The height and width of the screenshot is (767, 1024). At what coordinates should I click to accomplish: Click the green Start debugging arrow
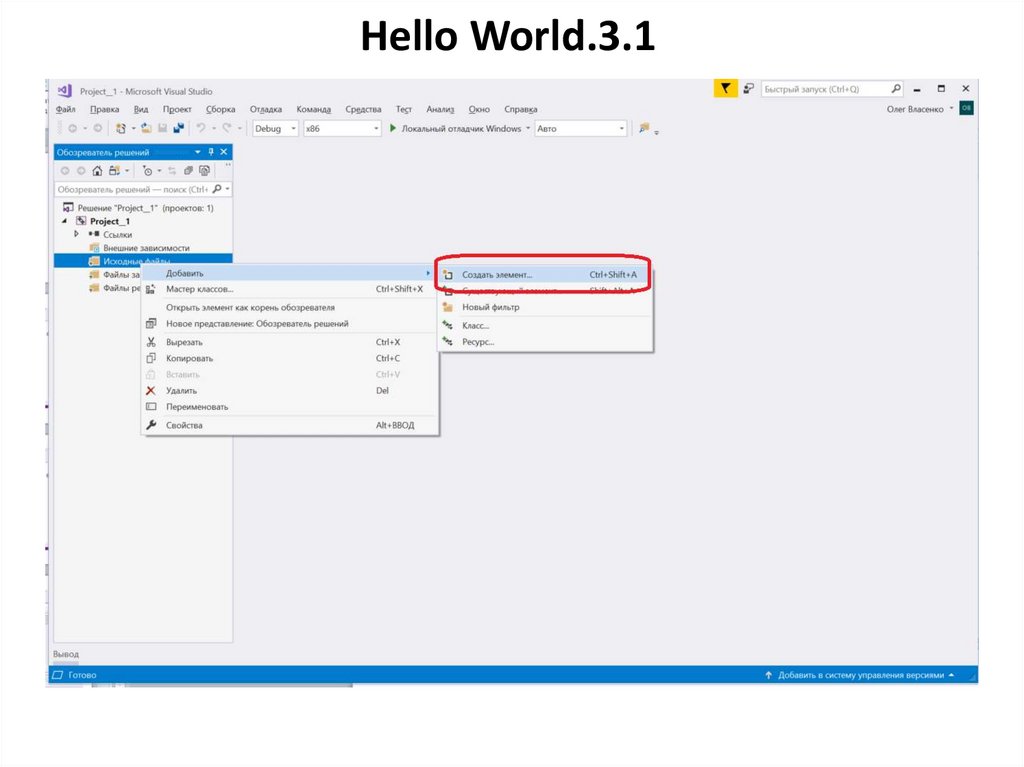[392, 129]
